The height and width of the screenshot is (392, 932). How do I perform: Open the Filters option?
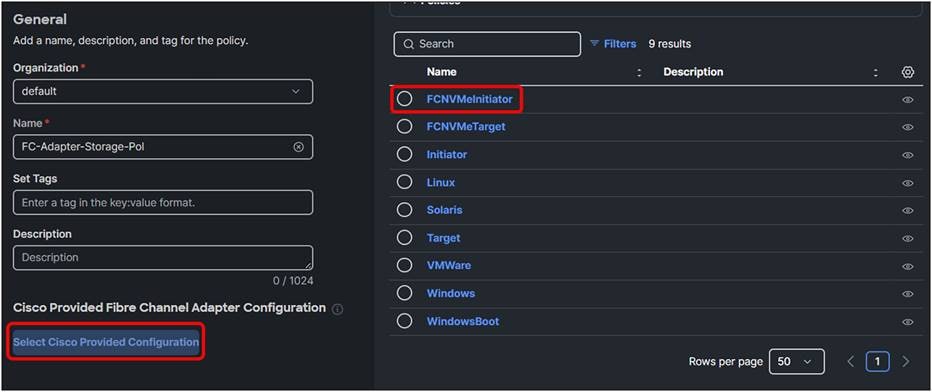pos(613,44)
